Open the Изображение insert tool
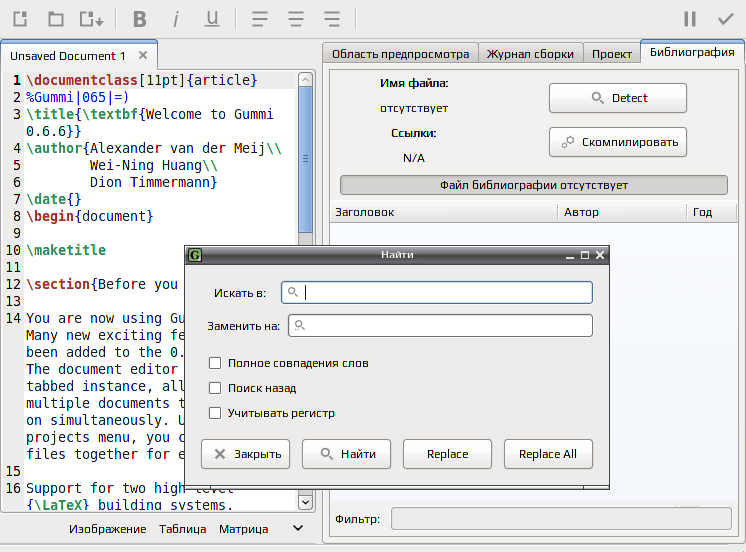The width and height of the screenshot is (746, 552). 108,529
